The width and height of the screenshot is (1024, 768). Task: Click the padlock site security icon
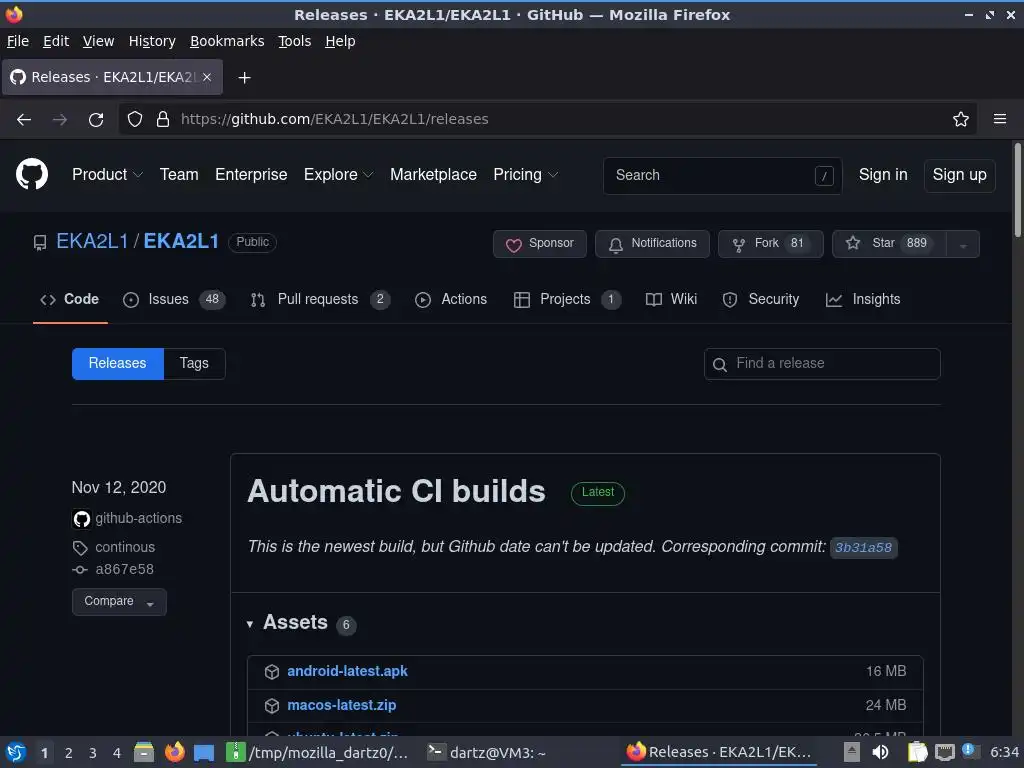tap(163, 120)
